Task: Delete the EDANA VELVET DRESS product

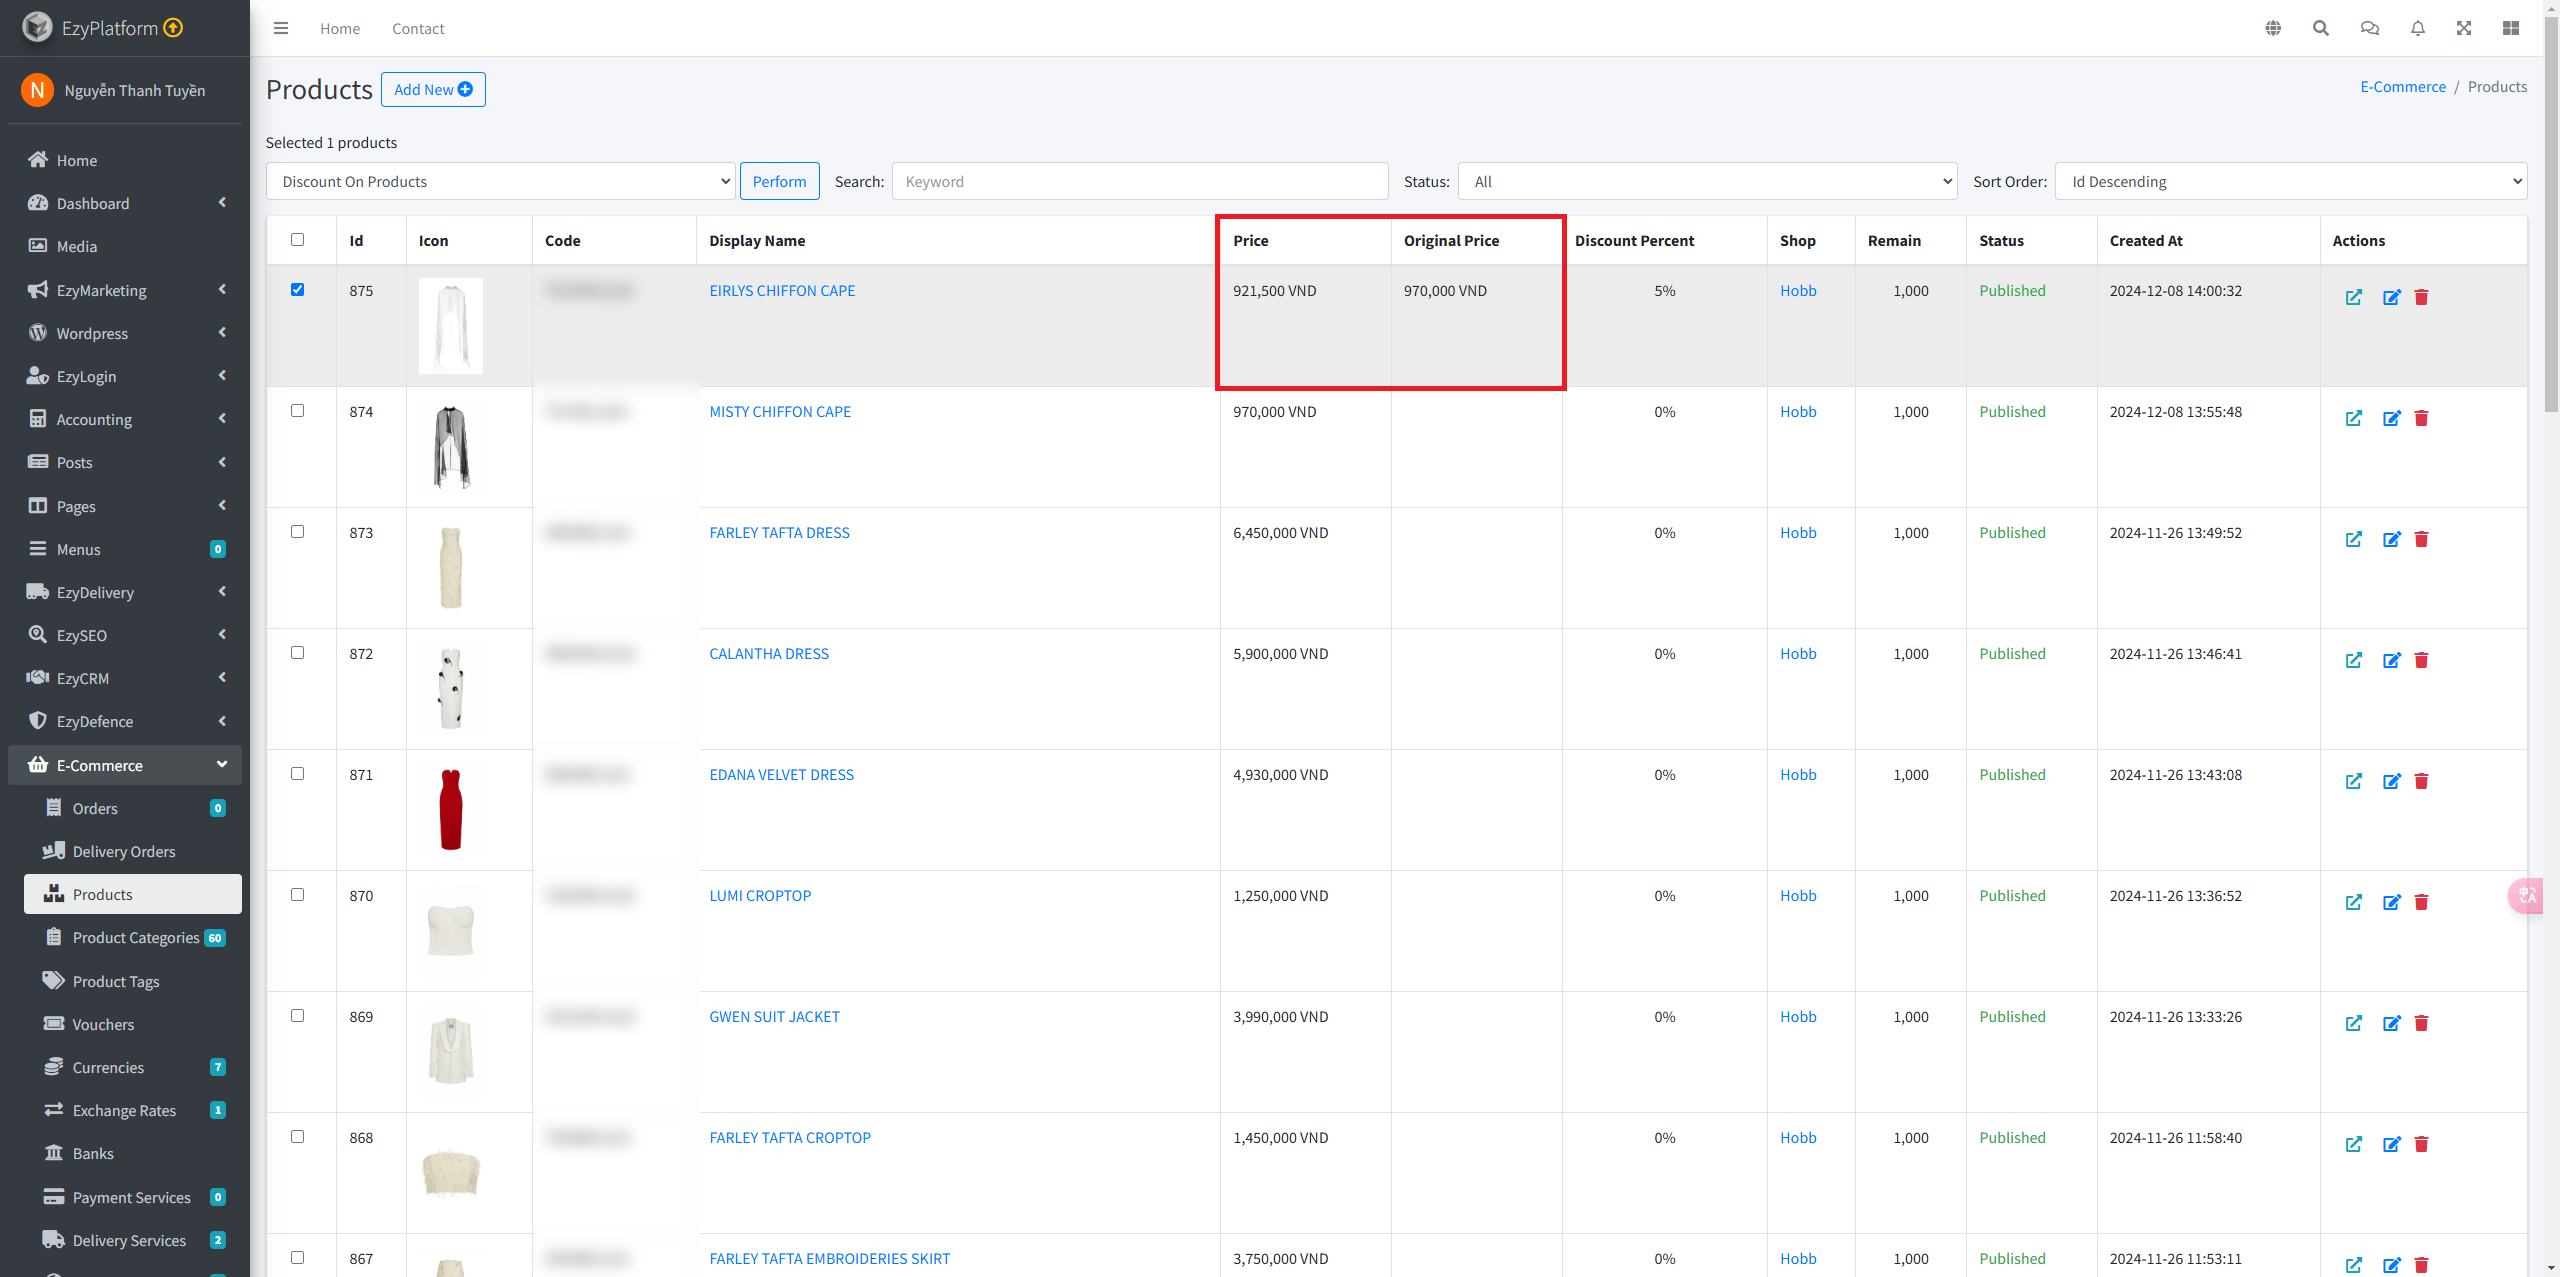Action: (2422, 781)
